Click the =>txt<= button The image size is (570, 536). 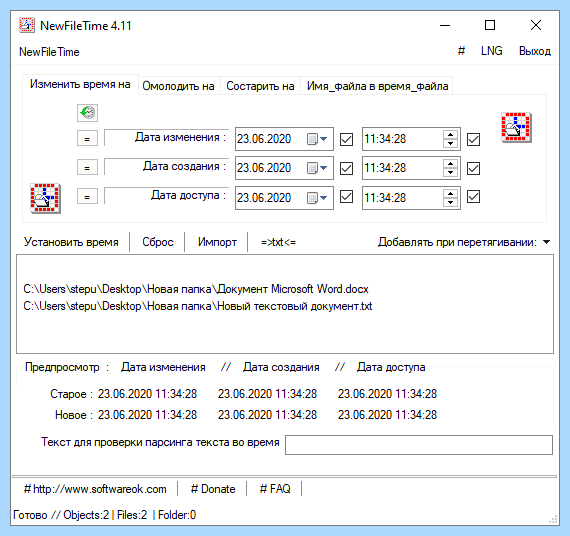coord(278,242)
